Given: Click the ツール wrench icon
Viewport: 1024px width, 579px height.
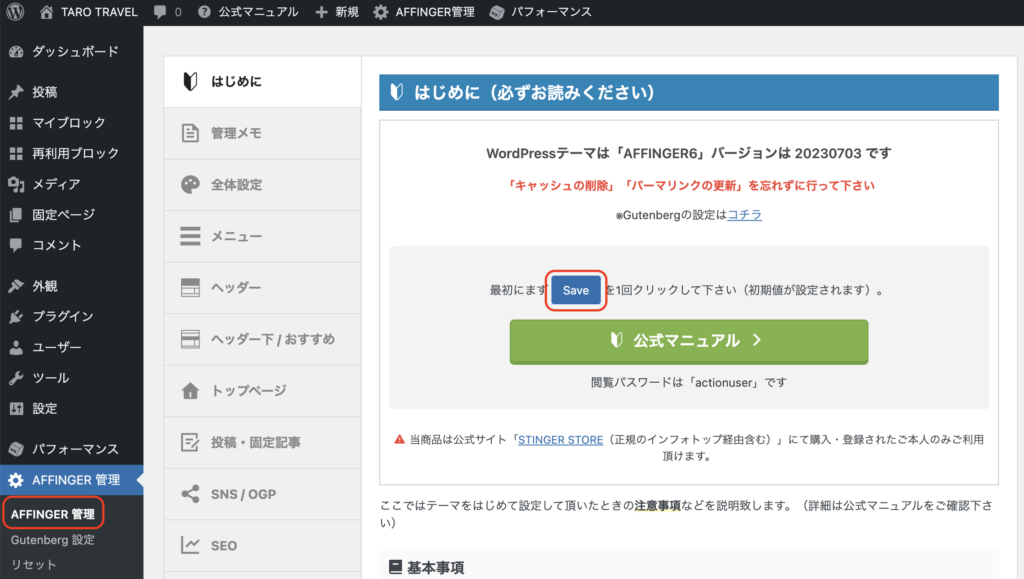Looking at the screenshot, I should [x=16, y=378].
